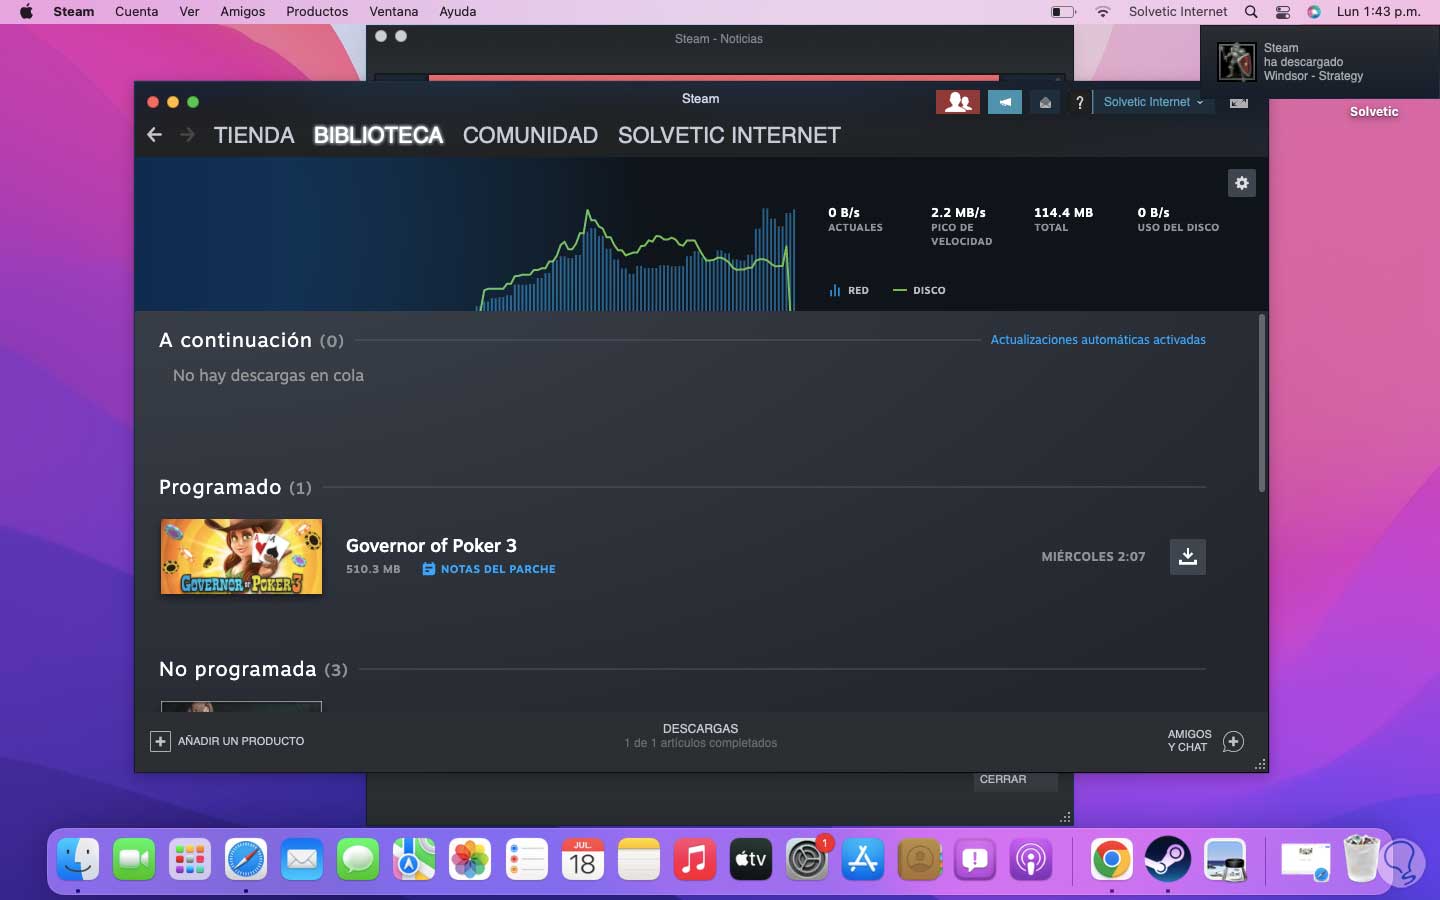
Task: Open App Store from the dock
Action: (863, 858)
